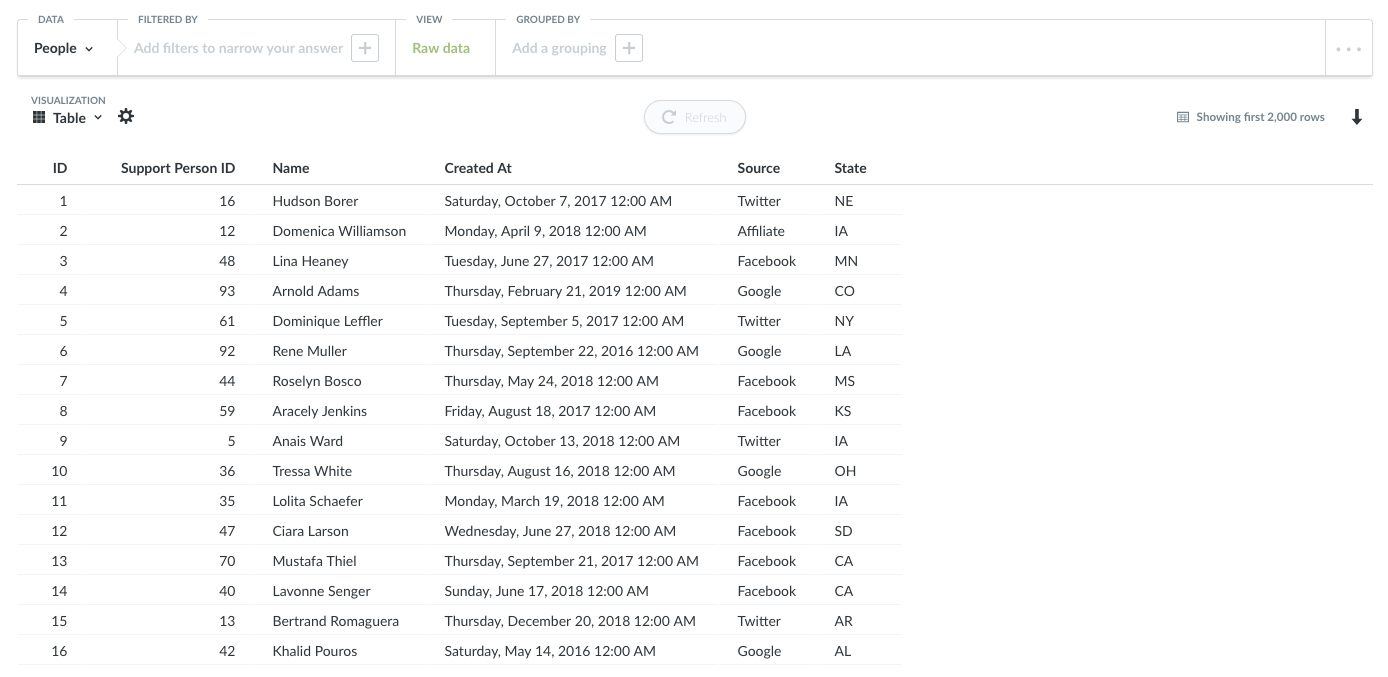Click 'Thursday, December 20, 2018 12:00 AM' date
This screenshot has width=1388, height=677.
point(570,621)
